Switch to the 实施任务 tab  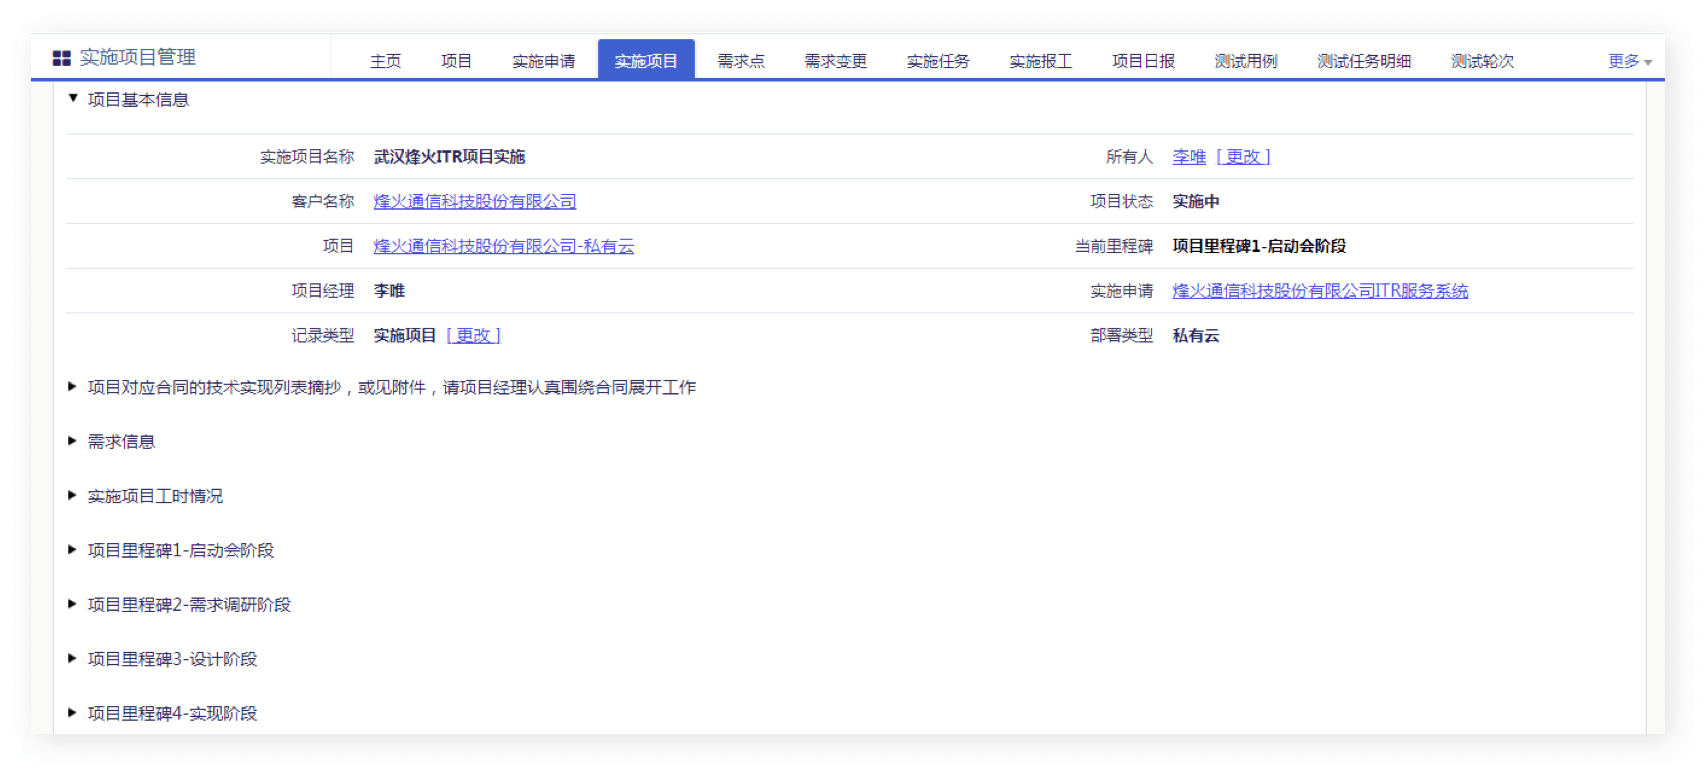tap(938, 61)
